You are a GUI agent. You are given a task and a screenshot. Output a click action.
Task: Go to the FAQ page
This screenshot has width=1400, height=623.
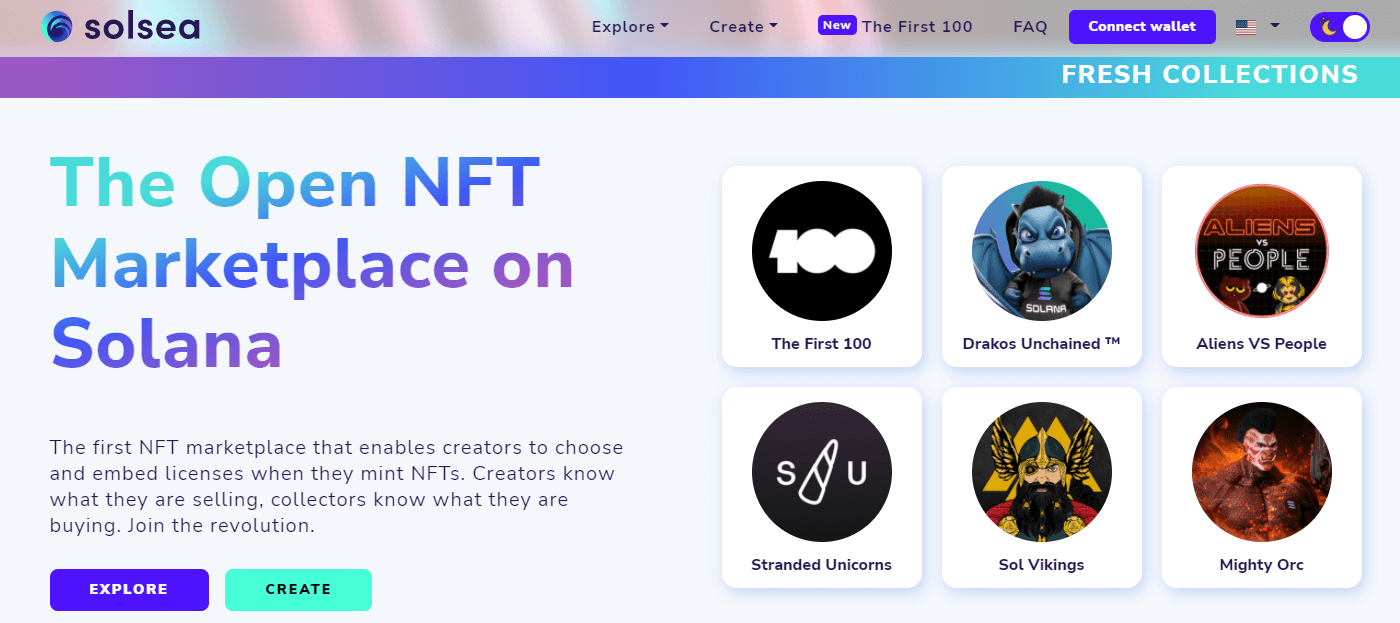click(x=1030, y=27)
